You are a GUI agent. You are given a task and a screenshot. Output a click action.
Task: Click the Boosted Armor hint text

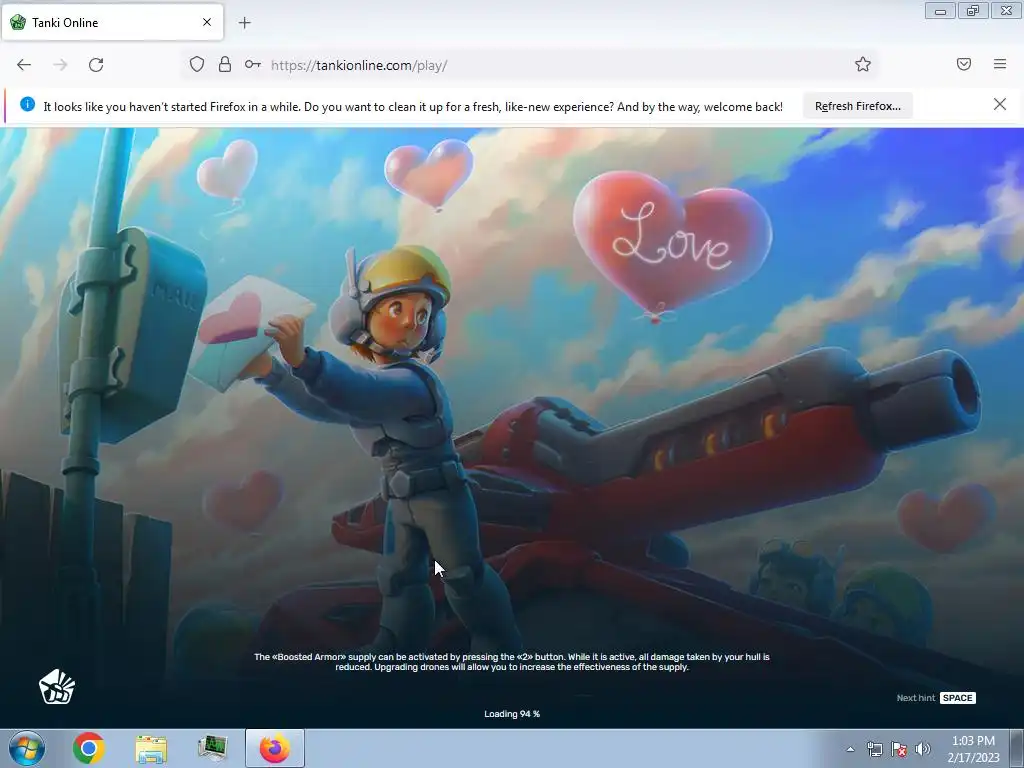(x=512, y=662)
